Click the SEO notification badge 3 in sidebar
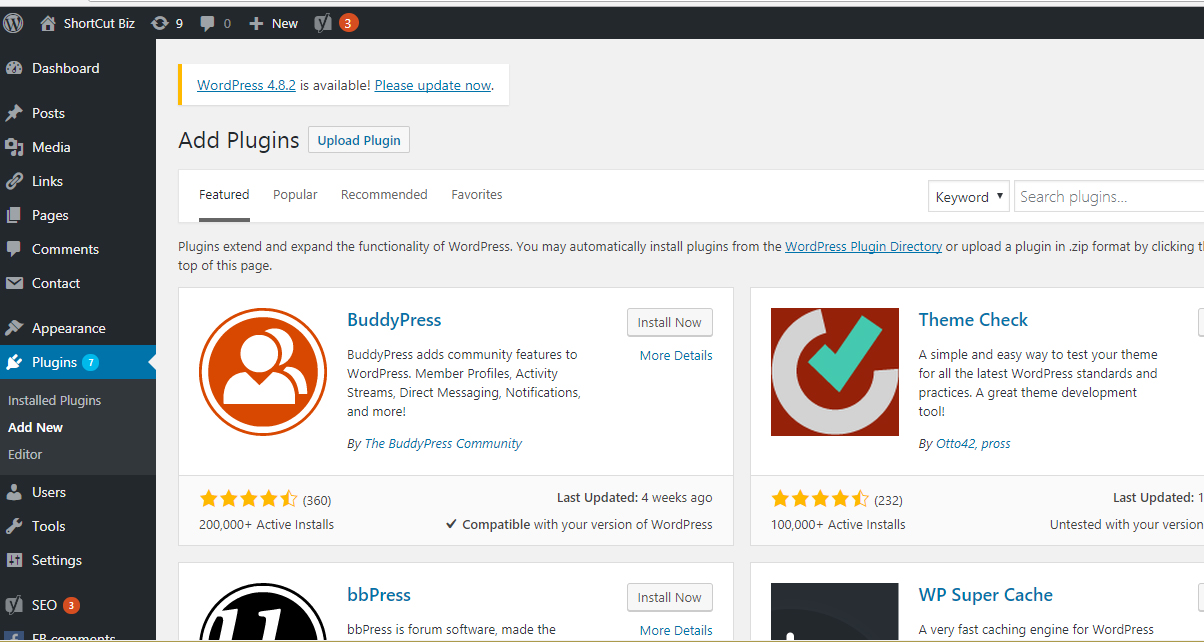Viewport: 1204px width, 642px height. (x=71, y=605)
